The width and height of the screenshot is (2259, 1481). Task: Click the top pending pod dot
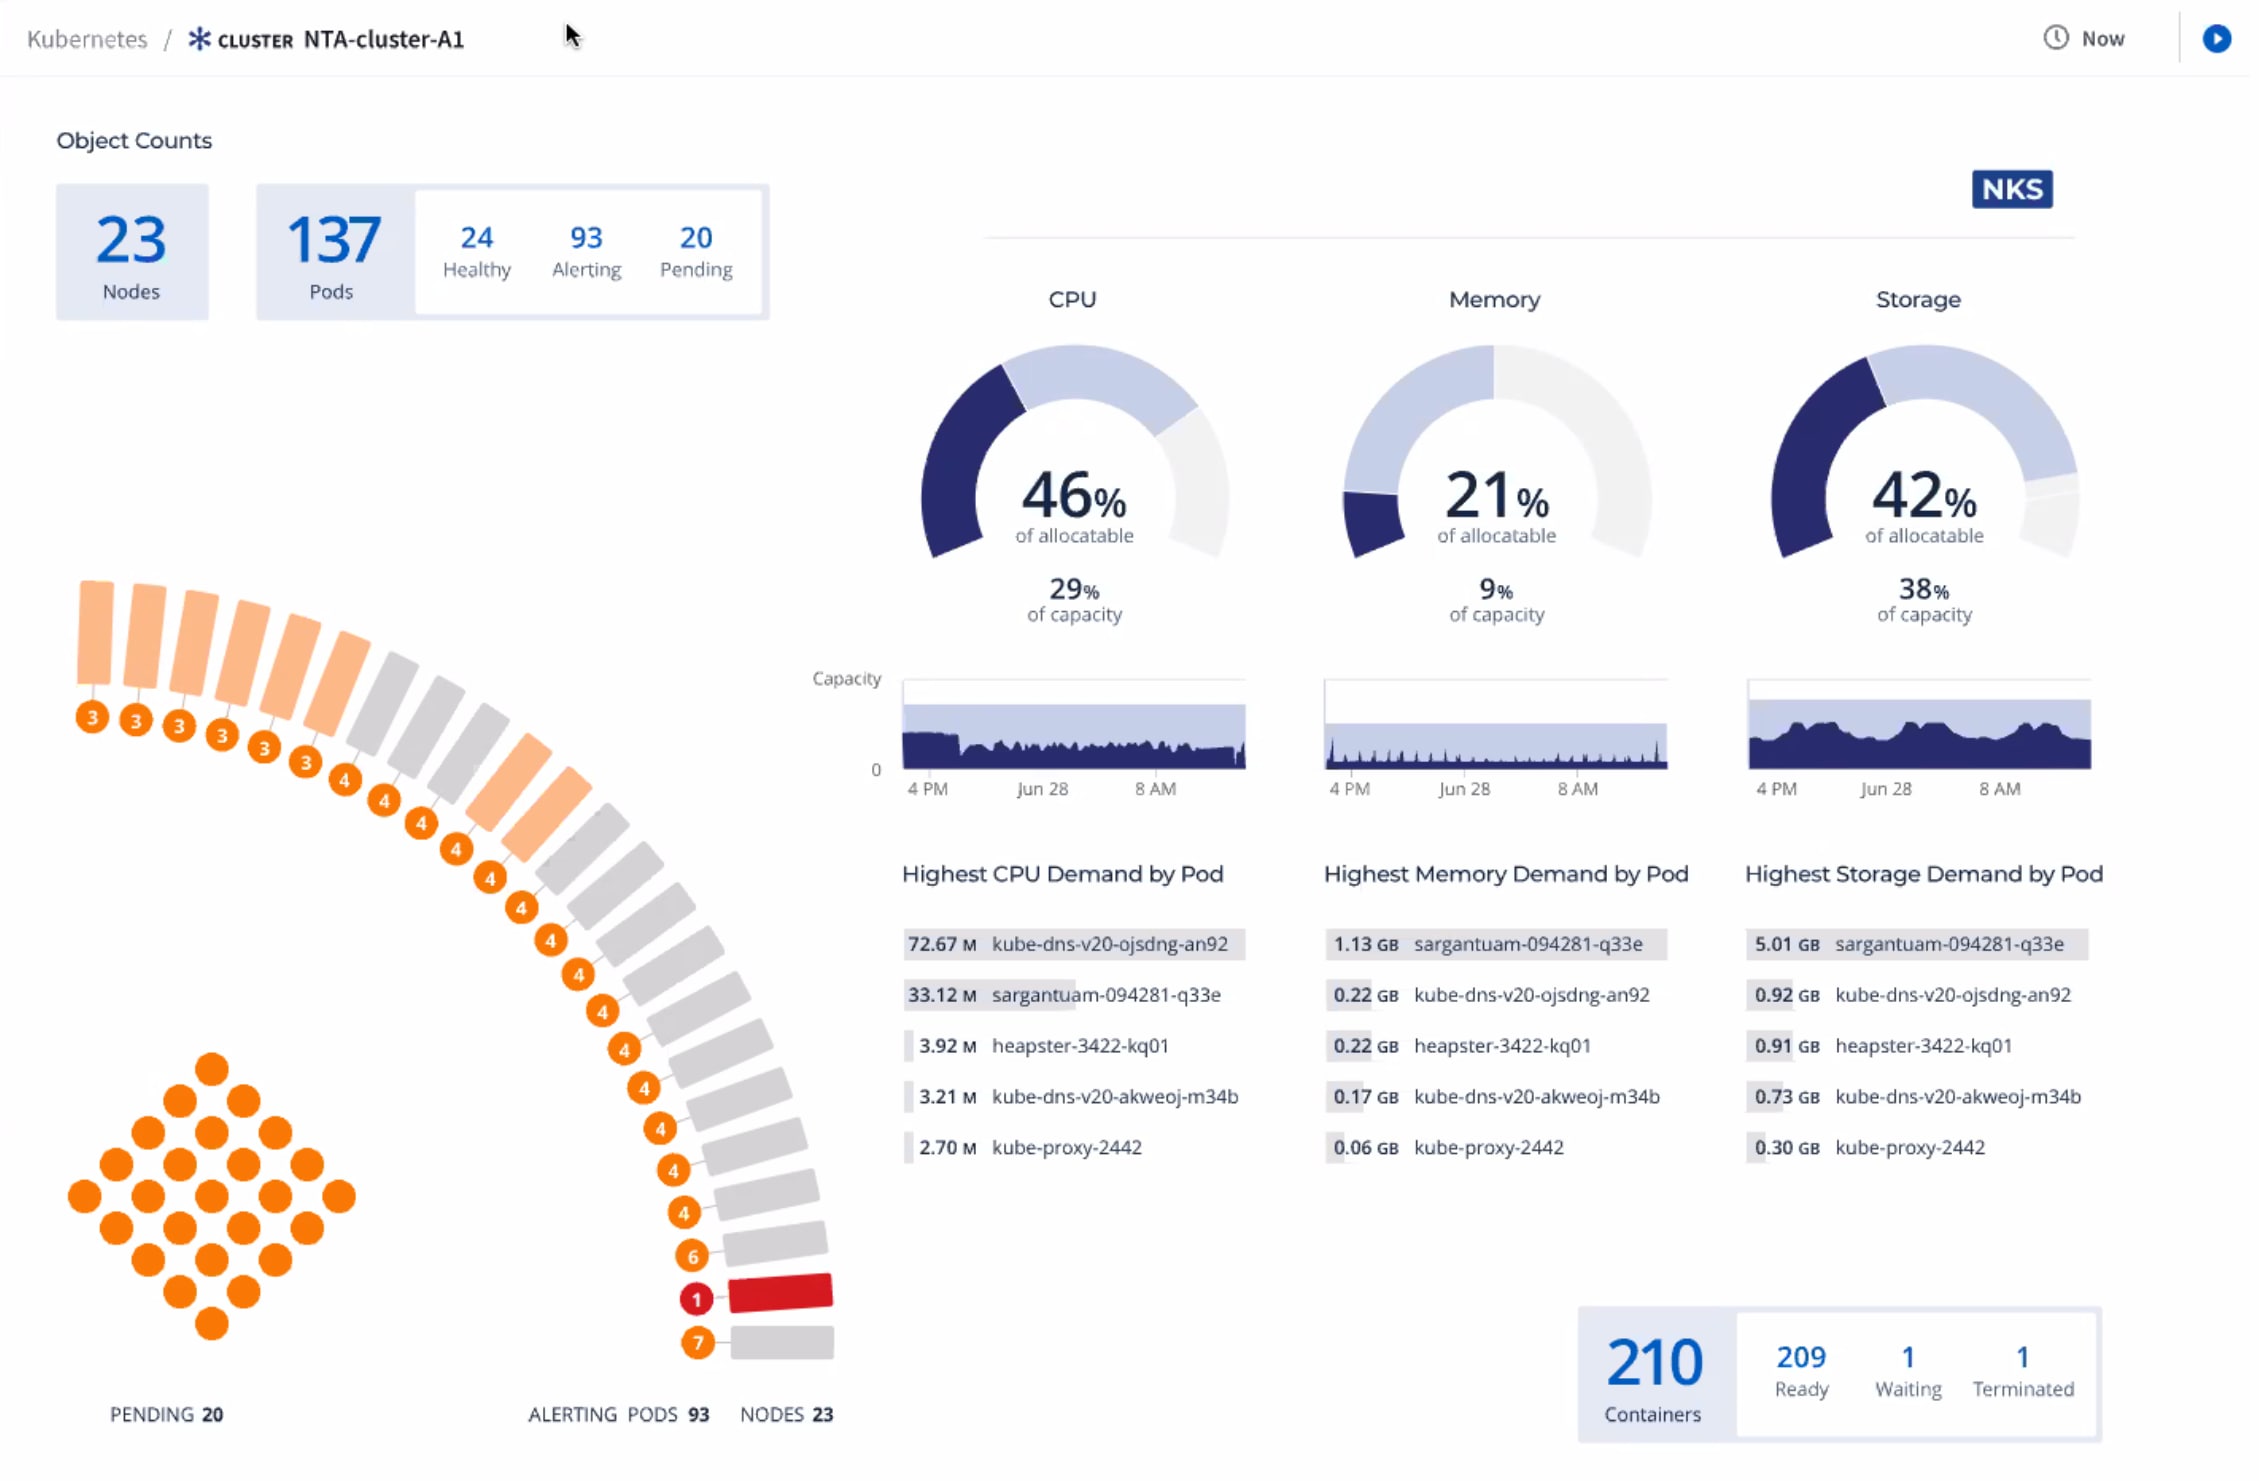[212, 1068]
